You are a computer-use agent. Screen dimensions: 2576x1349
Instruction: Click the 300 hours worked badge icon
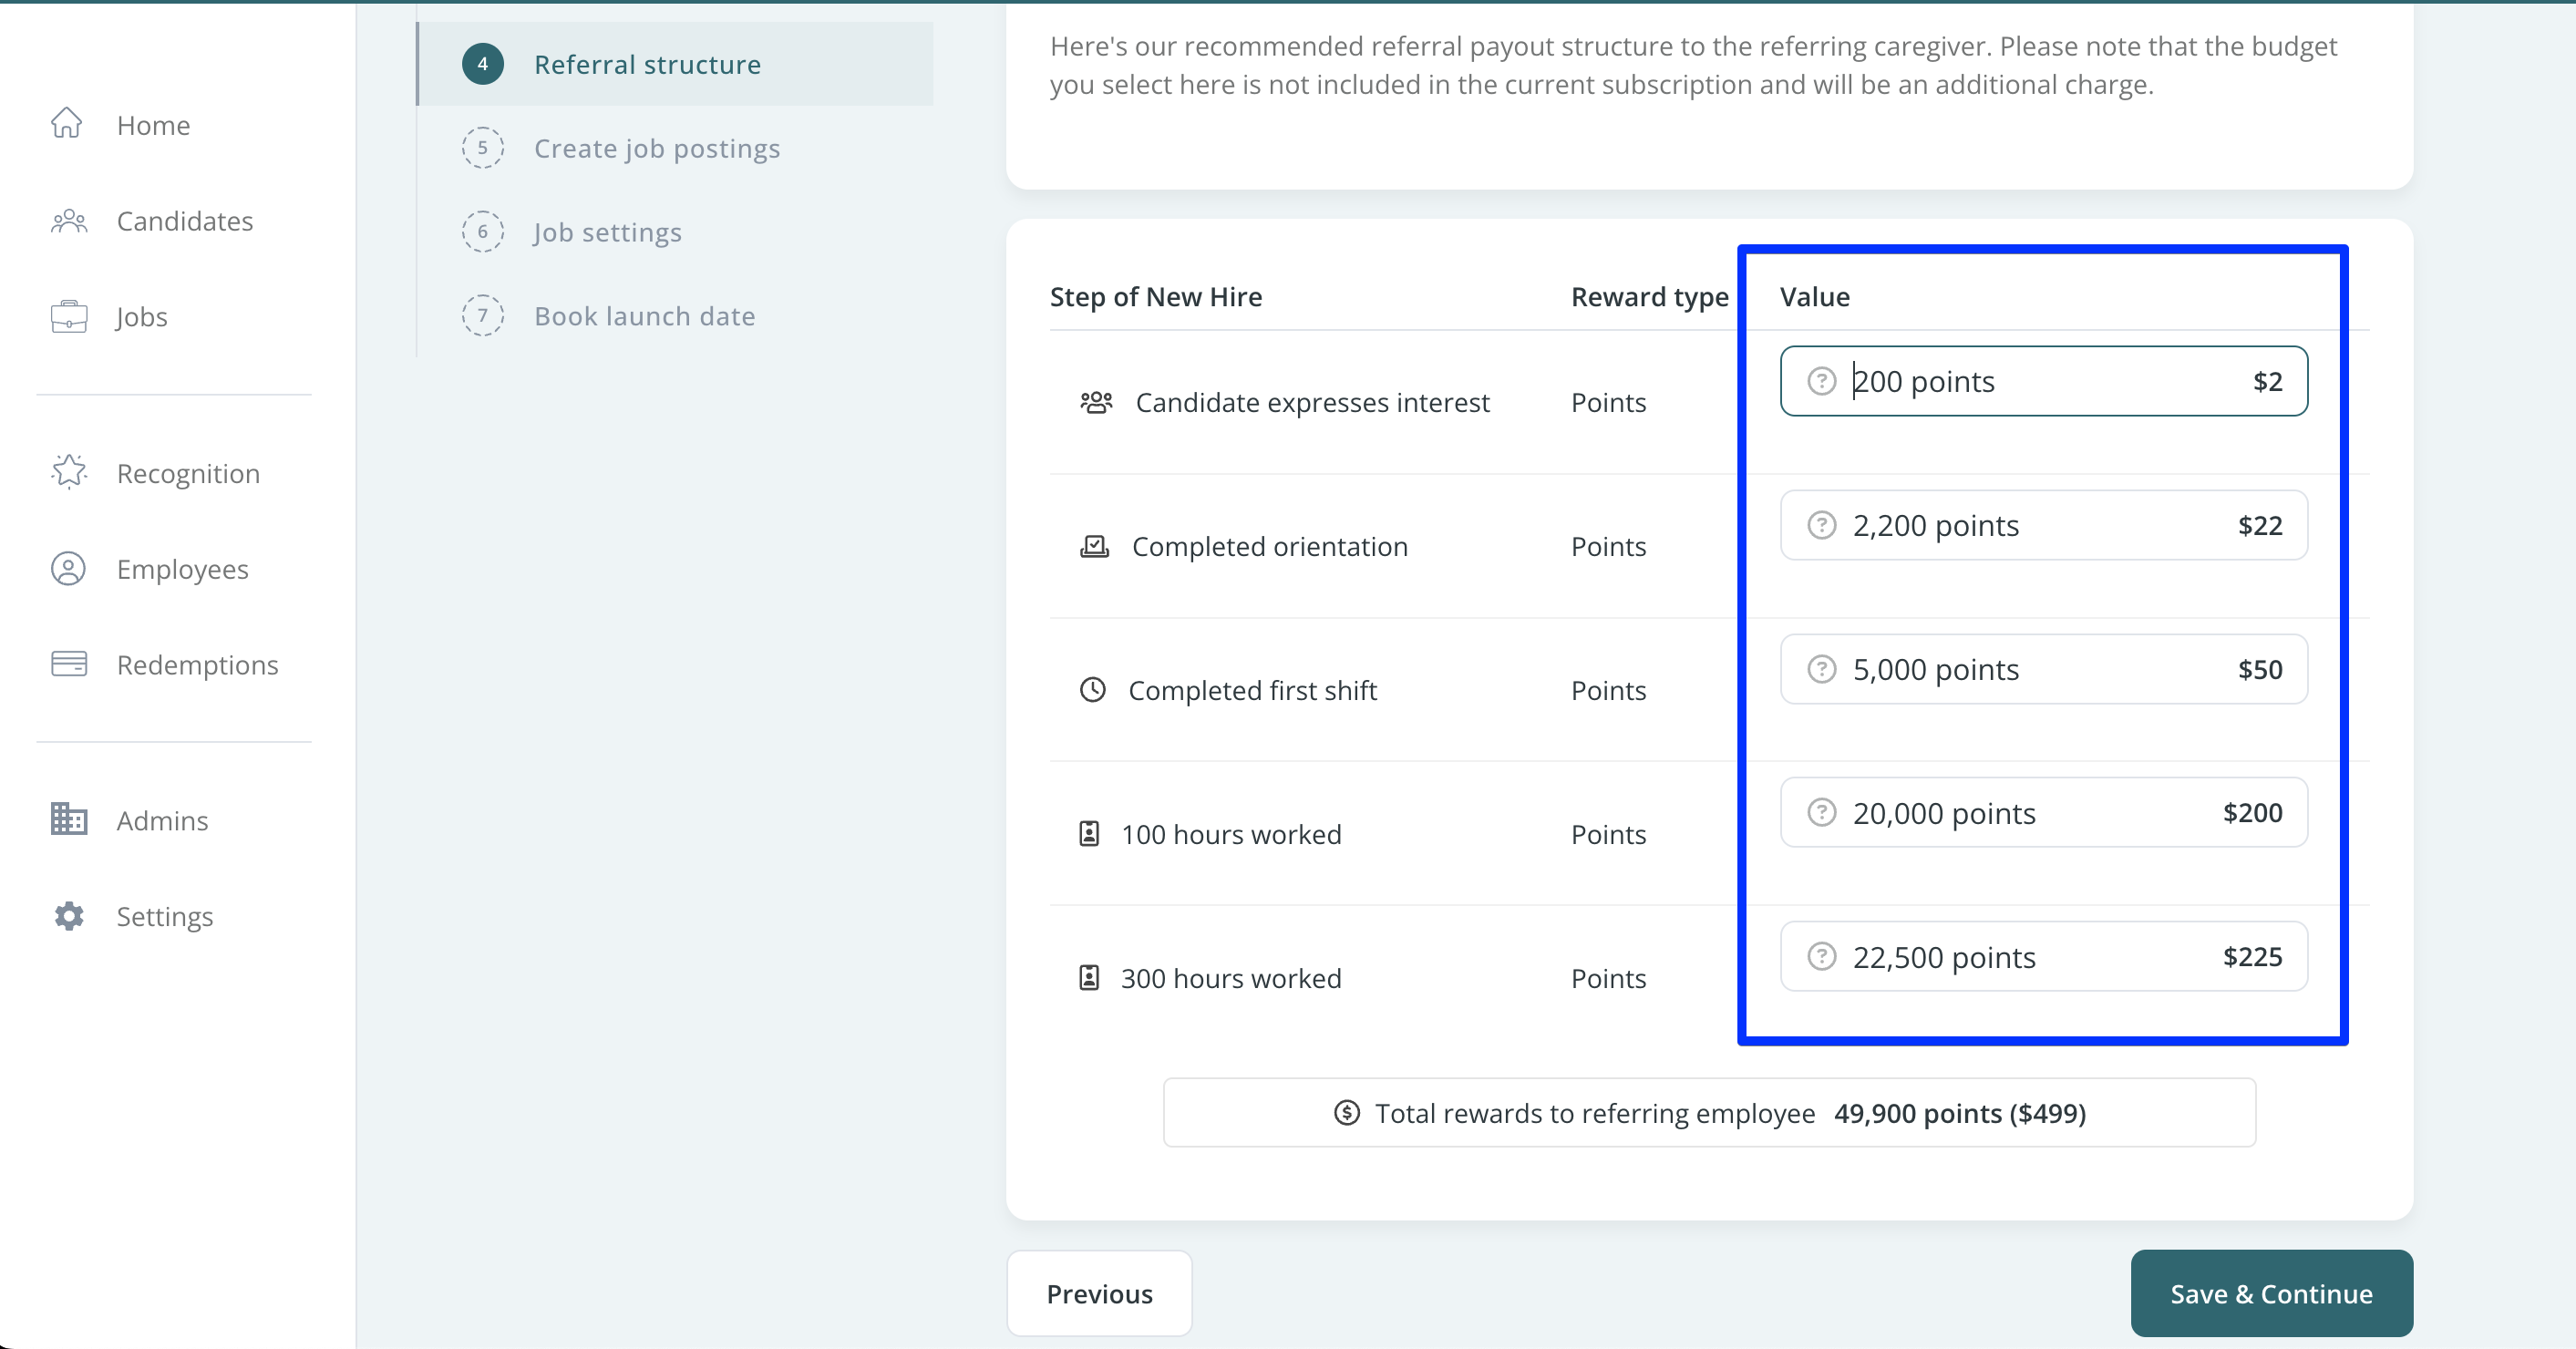(1089, 978)
